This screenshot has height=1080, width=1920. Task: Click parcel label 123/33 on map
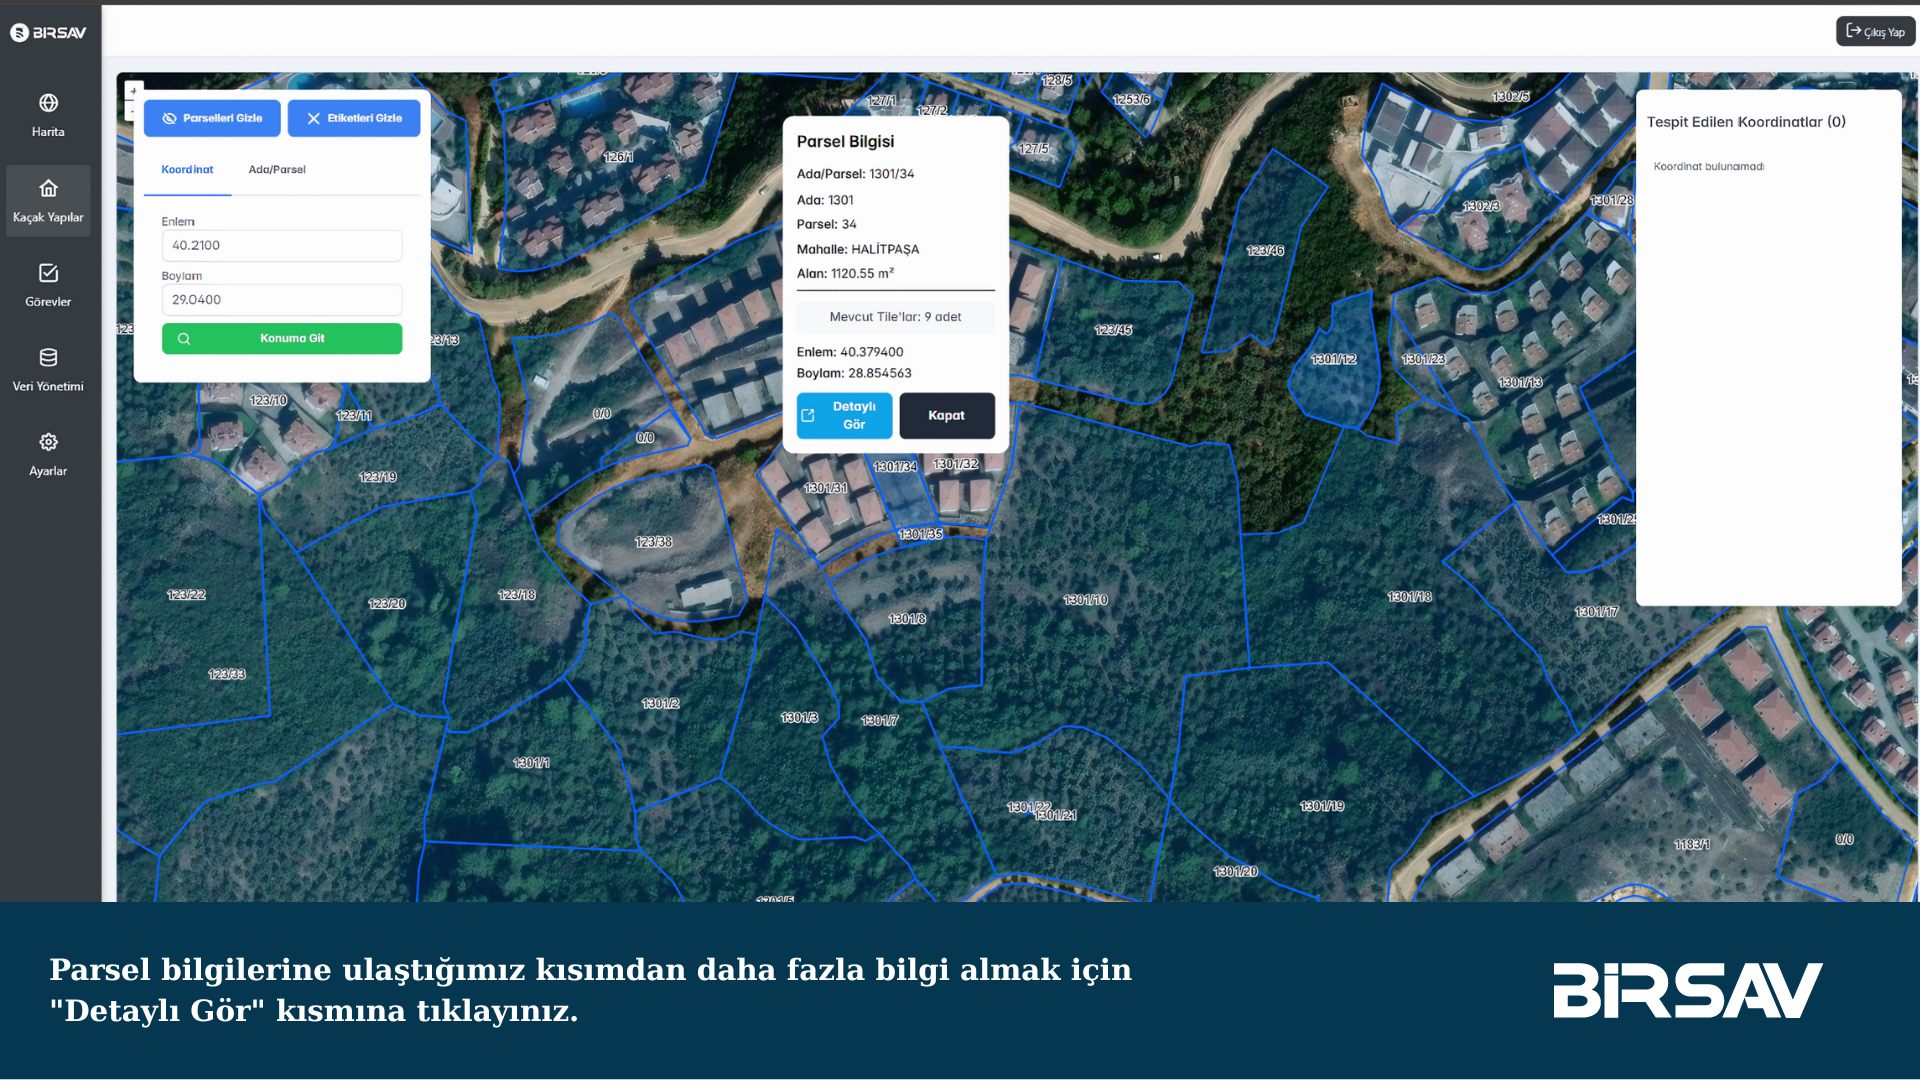pyautogui.click(x=226, y=674)
